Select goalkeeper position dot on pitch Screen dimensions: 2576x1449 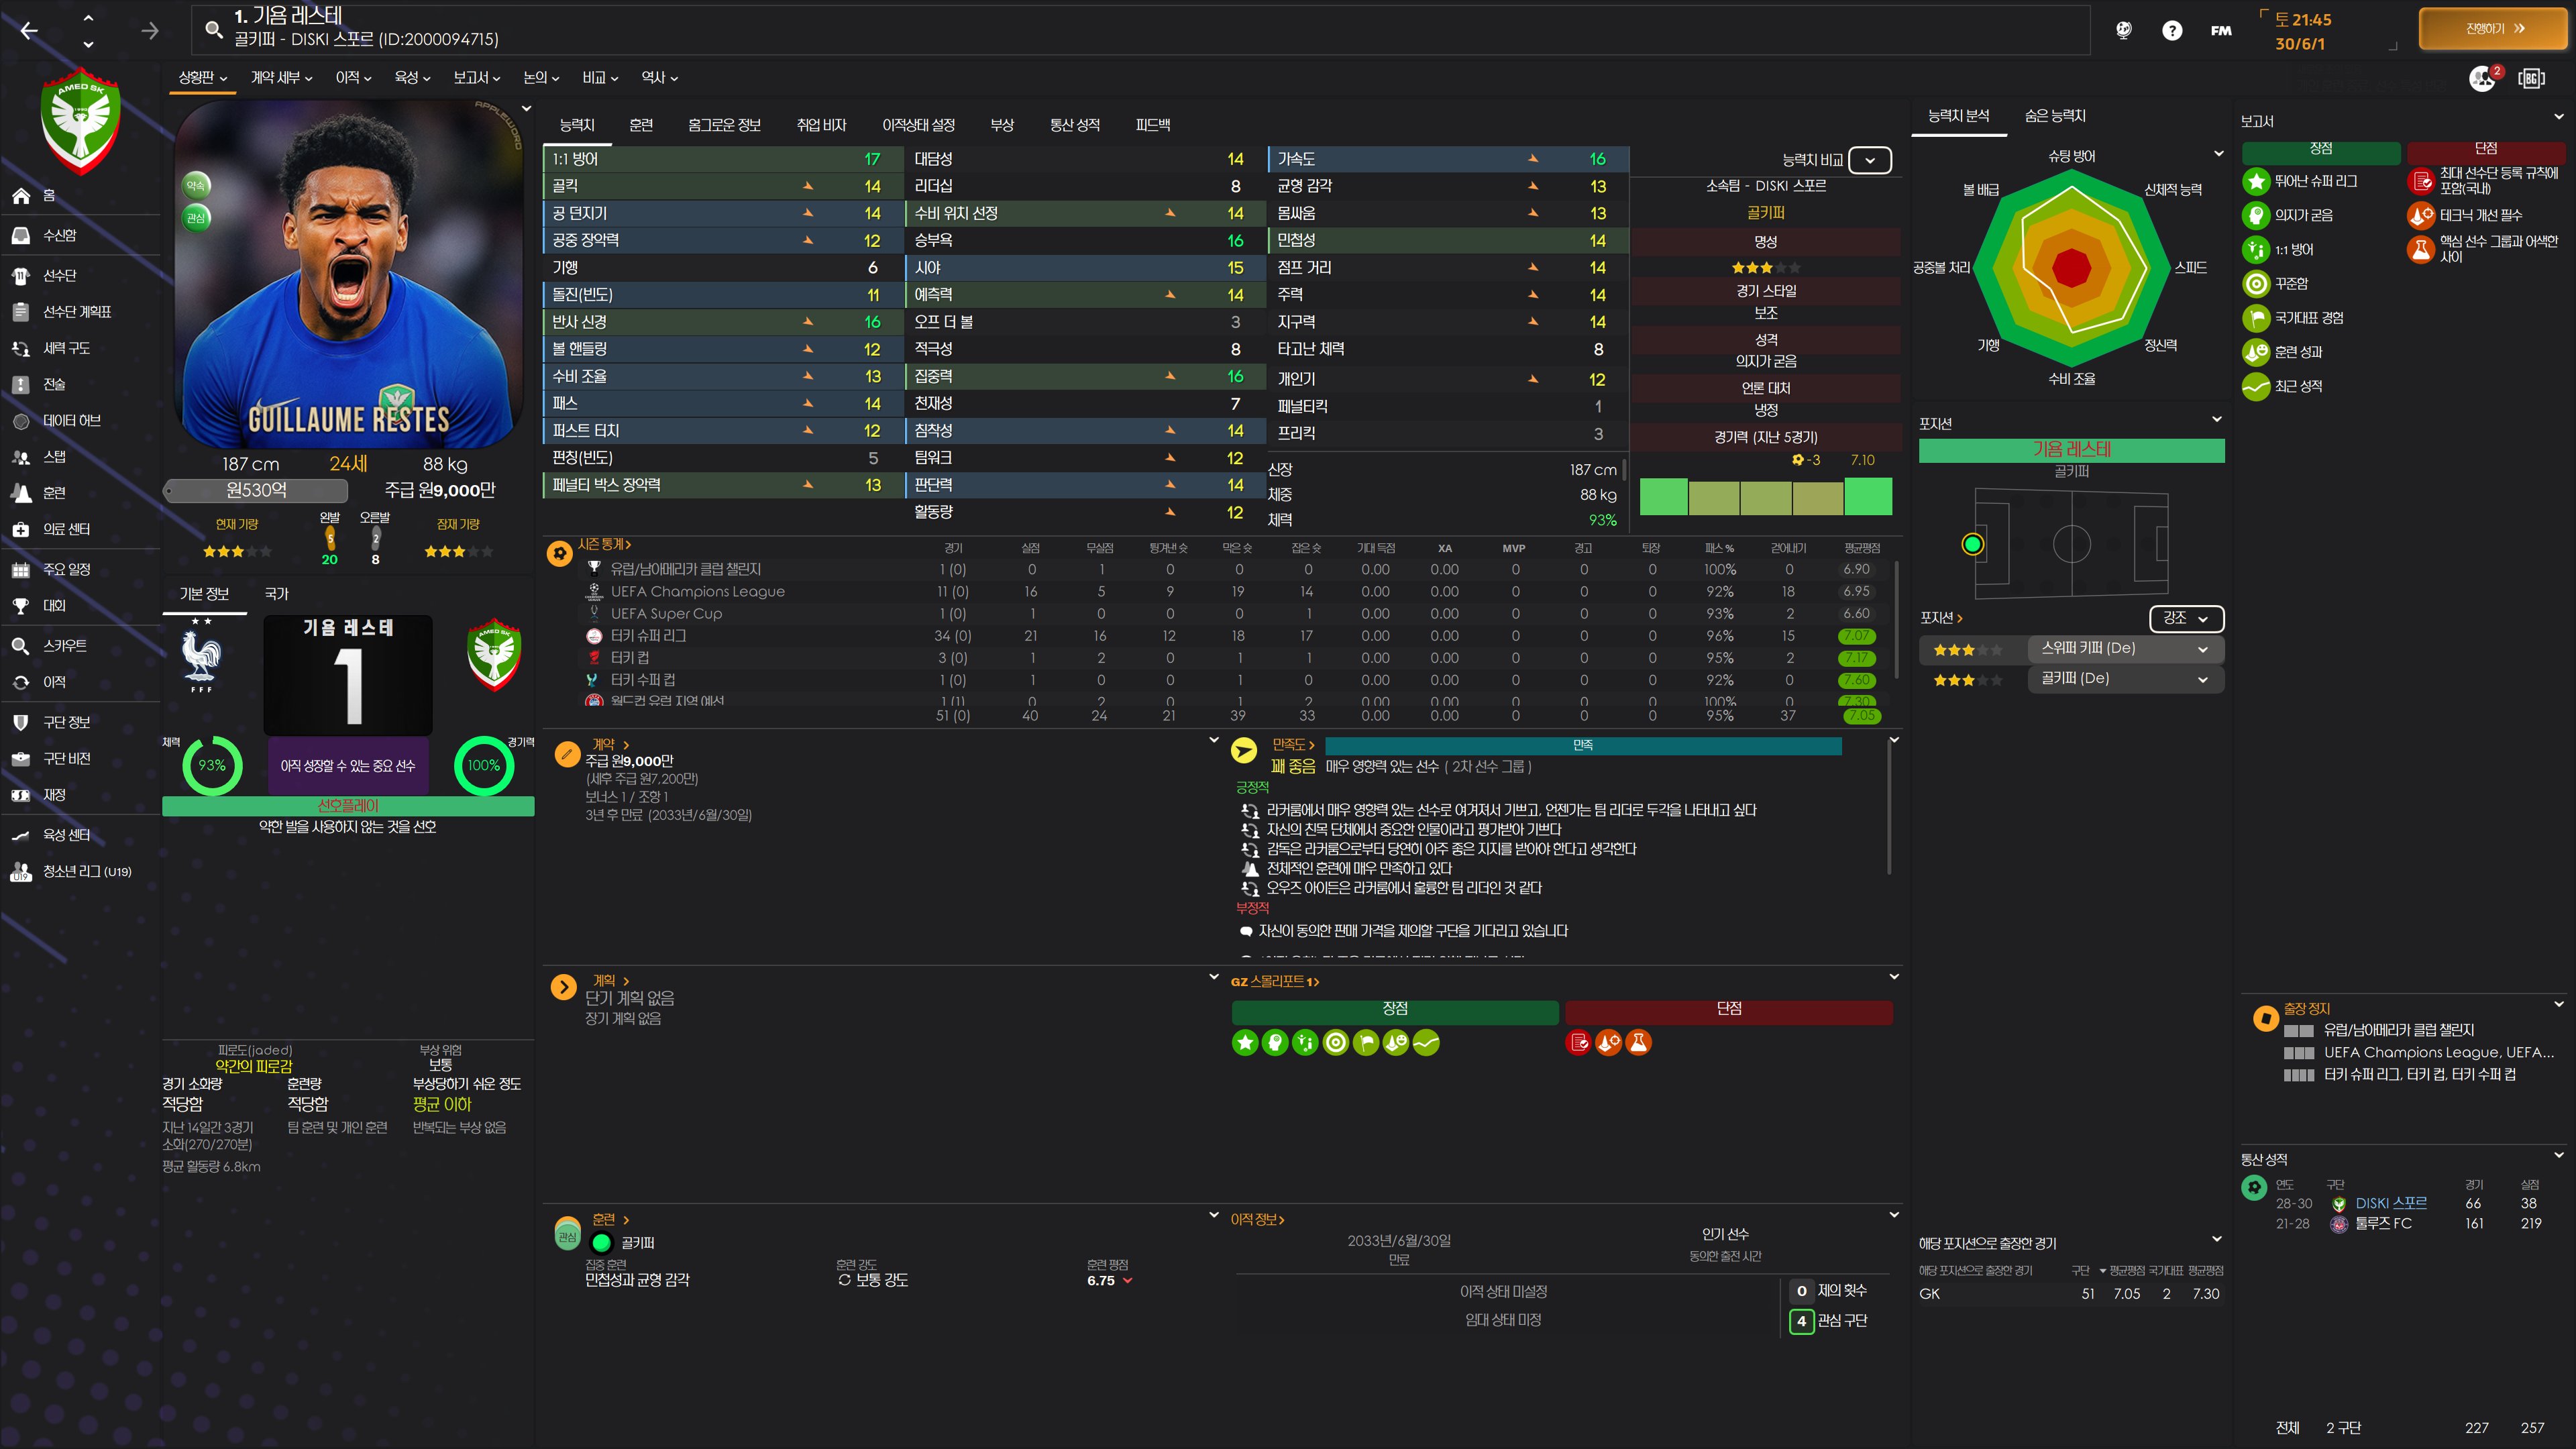(x=1972, y=544)
